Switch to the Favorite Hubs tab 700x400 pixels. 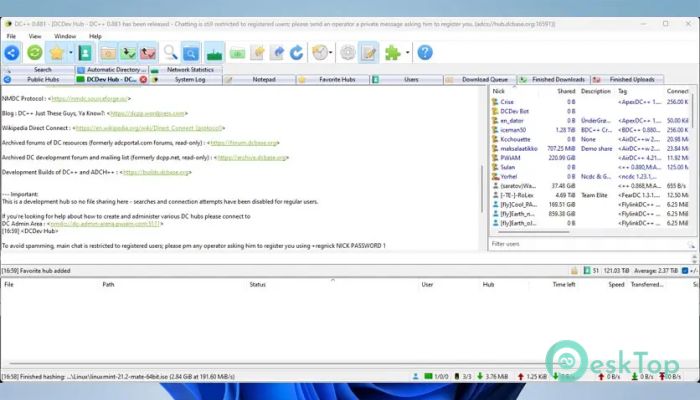(x=333, y=79)
